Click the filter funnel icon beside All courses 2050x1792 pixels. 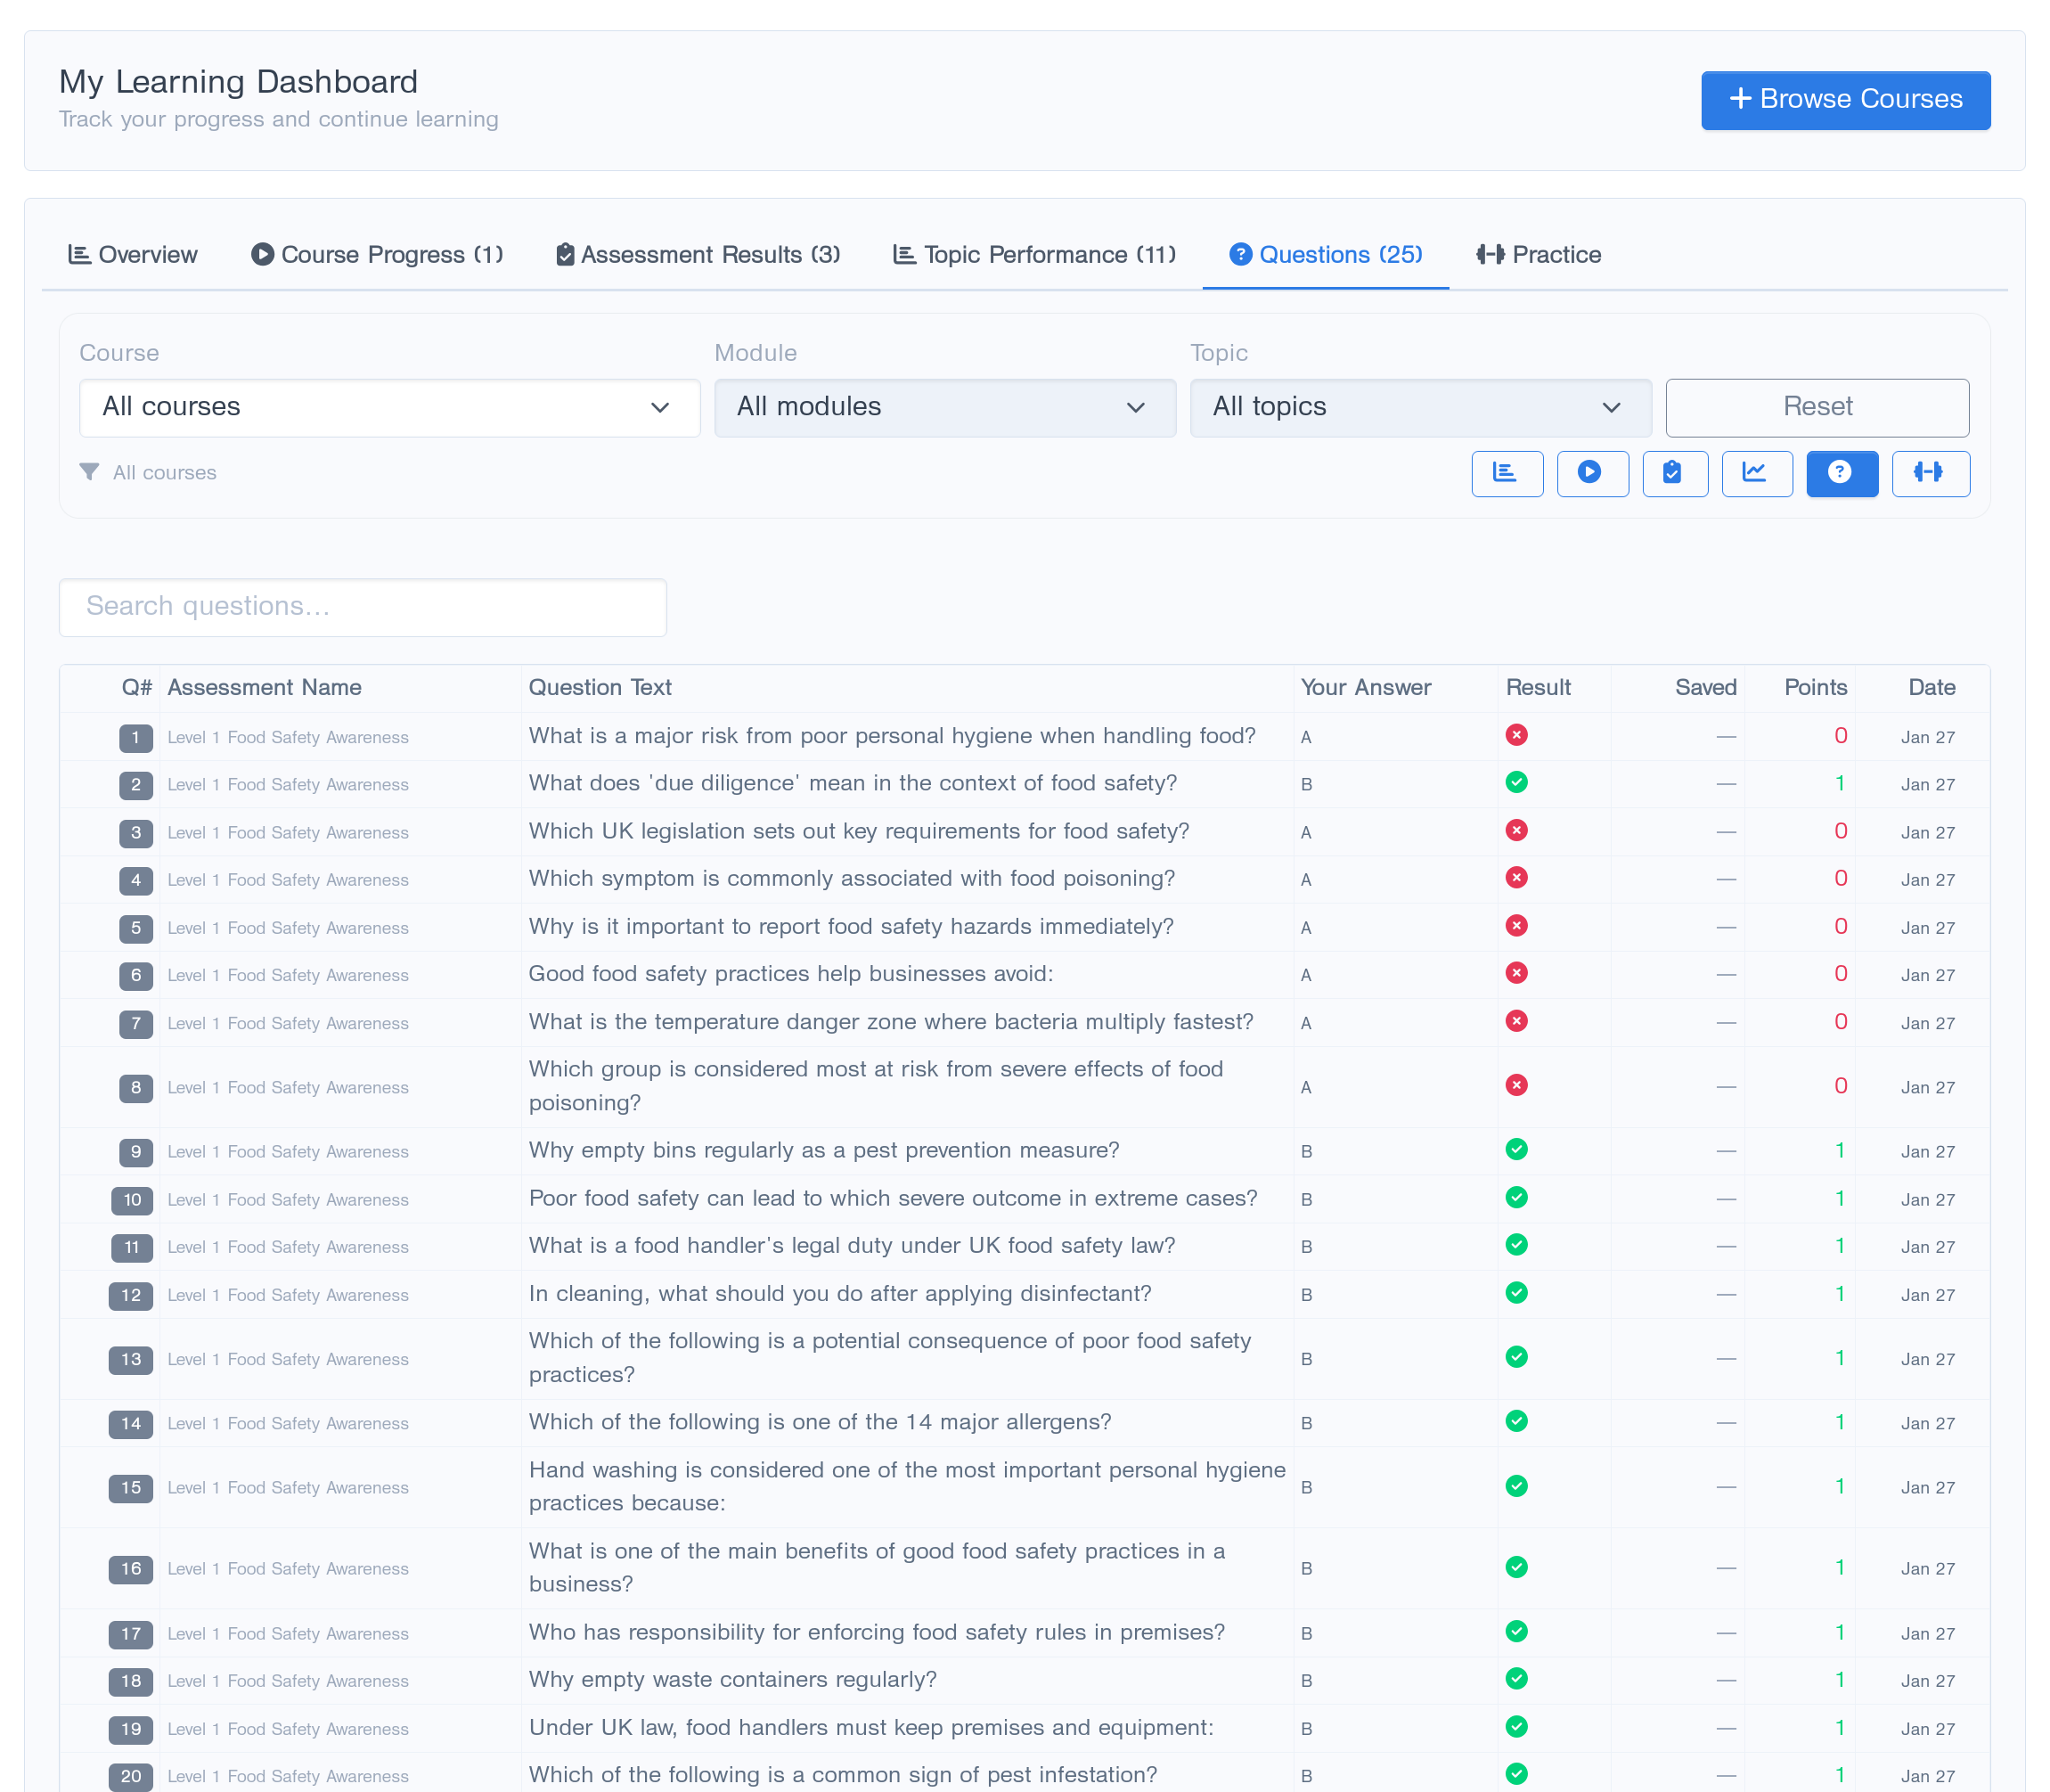point(88,472)
